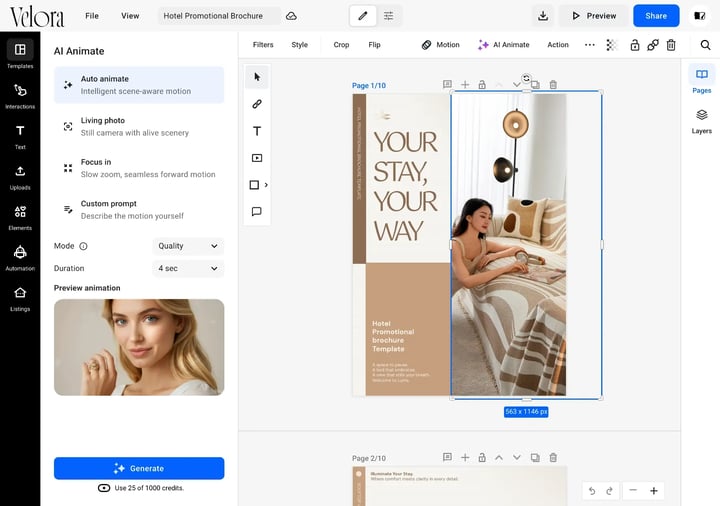Open the Interactions sidebar panel
The height and width of the screenshot is (506, 720).
tap(20, 95)
